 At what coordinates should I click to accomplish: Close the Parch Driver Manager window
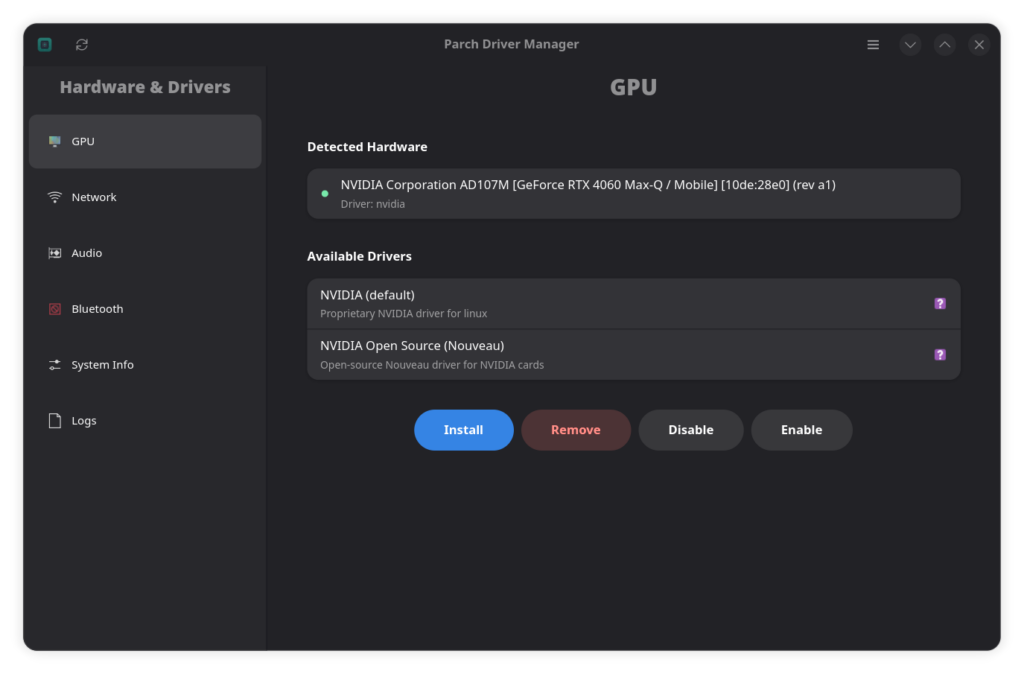(x=979, y=44)
